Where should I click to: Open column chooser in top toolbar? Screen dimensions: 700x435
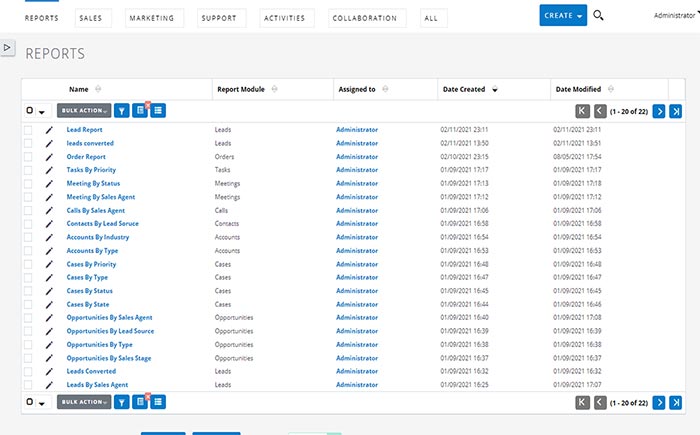click(140, 110)
